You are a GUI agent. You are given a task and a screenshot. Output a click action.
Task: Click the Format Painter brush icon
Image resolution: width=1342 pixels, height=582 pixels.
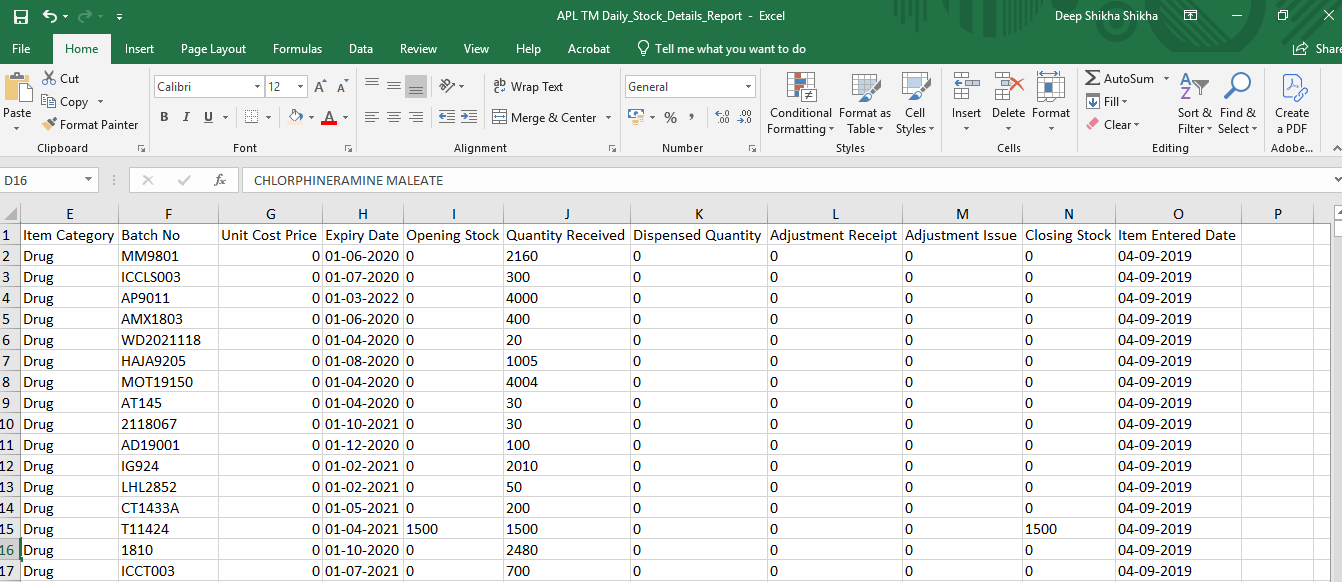tap(49, 125)
